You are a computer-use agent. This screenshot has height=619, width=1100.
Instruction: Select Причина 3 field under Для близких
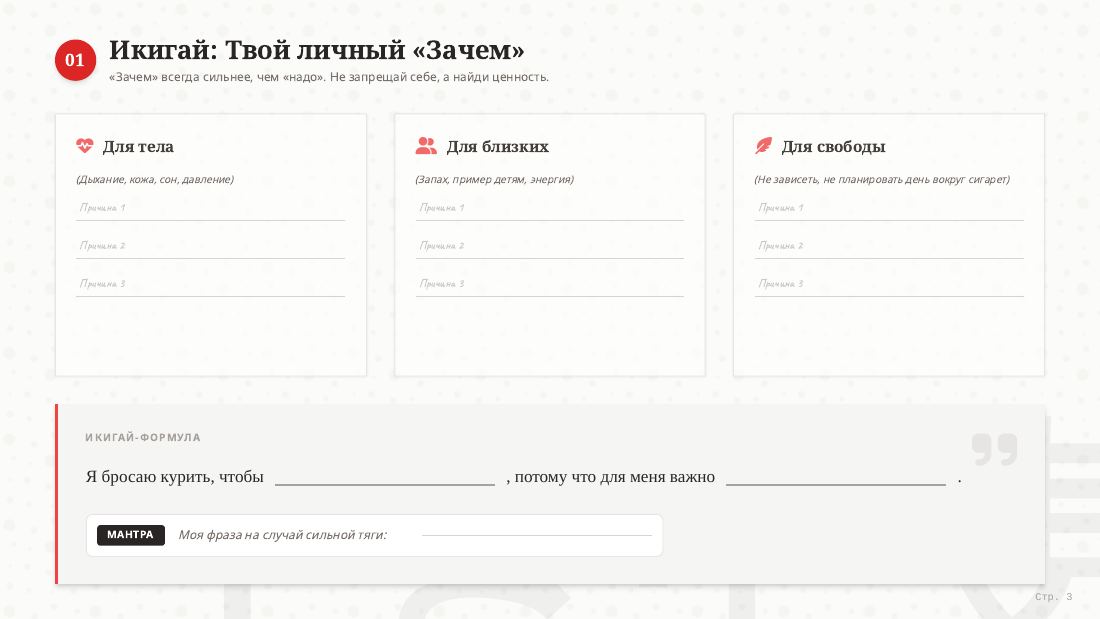[x=549, y=284]
